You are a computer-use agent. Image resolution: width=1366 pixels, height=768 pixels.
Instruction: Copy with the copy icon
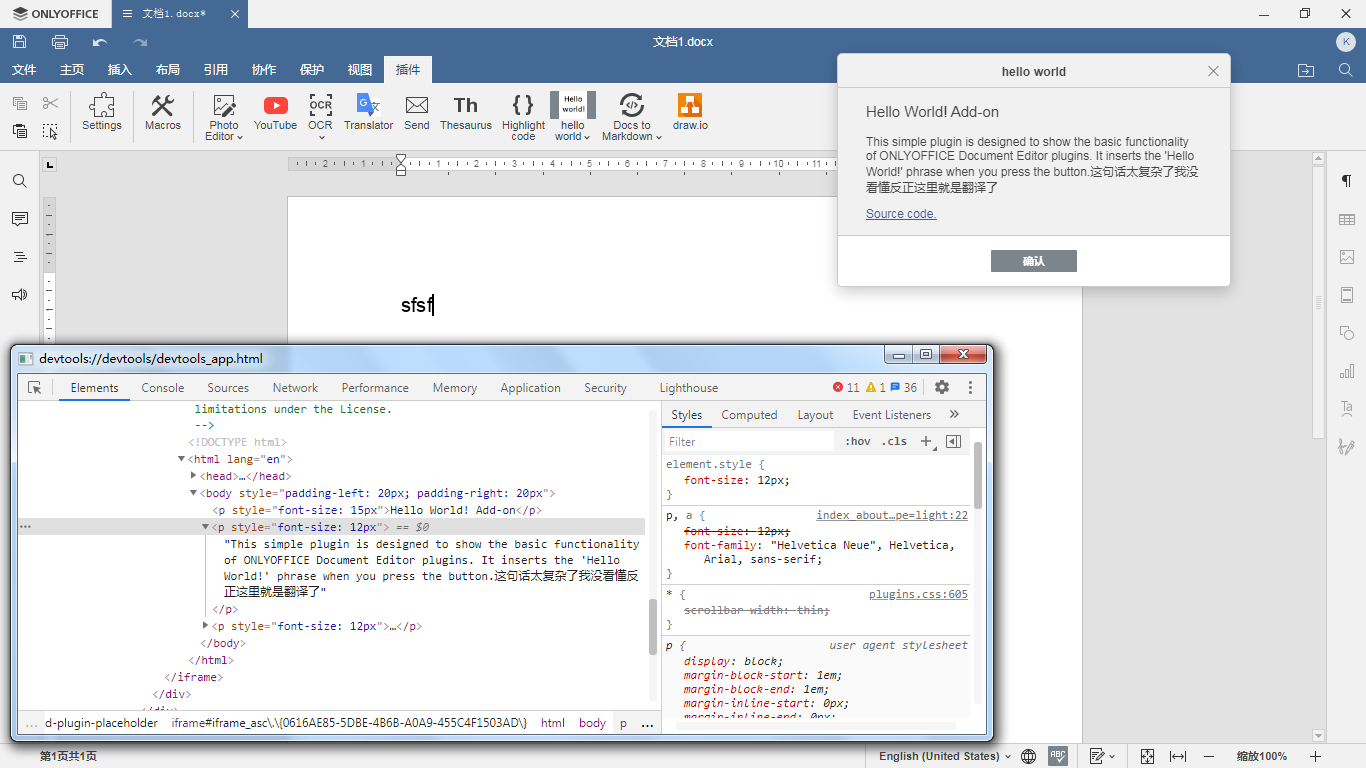20,103
